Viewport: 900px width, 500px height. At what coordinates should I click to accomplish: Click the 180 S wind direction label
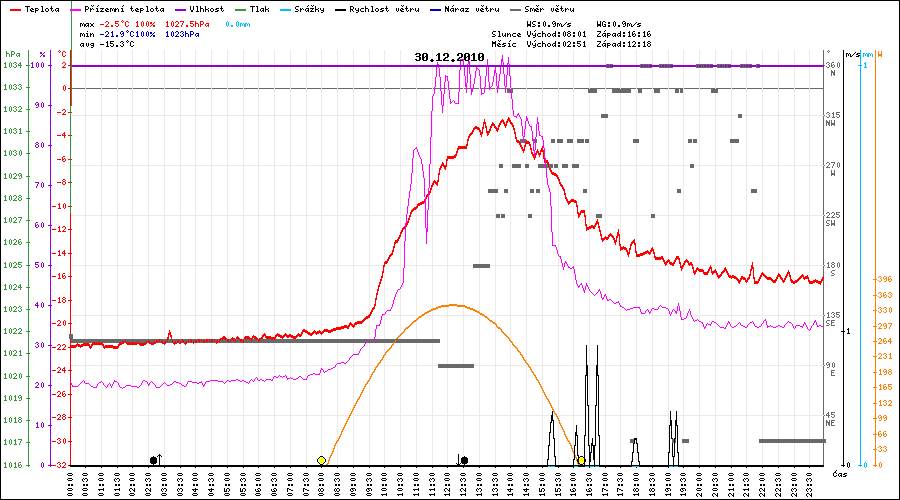pos(833,269)
